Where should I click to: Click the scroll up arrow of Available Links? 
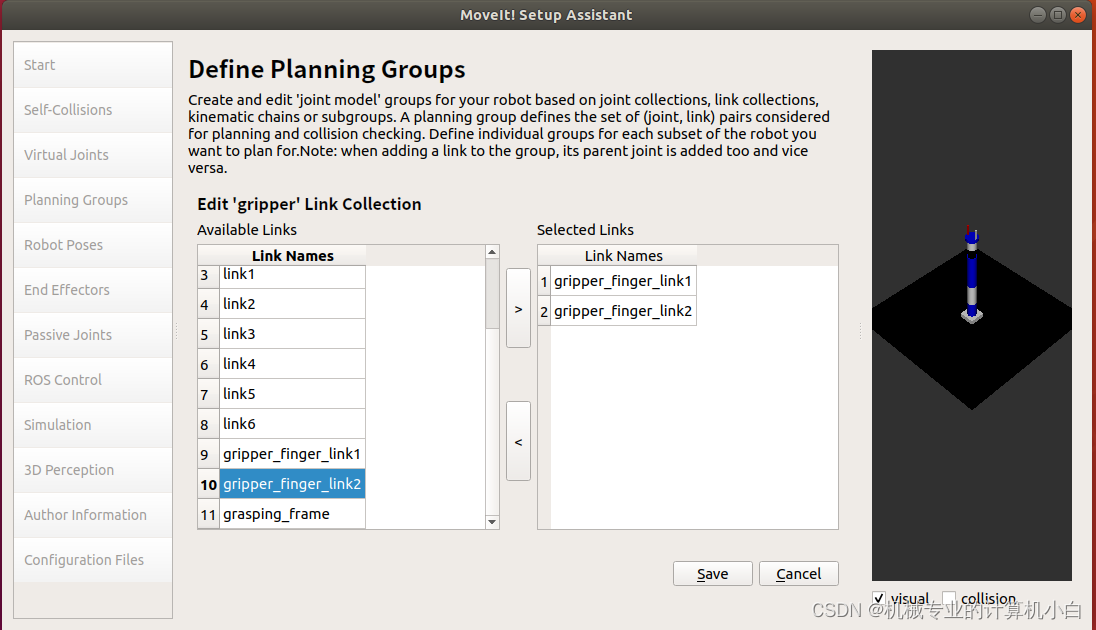click(x=492, y=252)
